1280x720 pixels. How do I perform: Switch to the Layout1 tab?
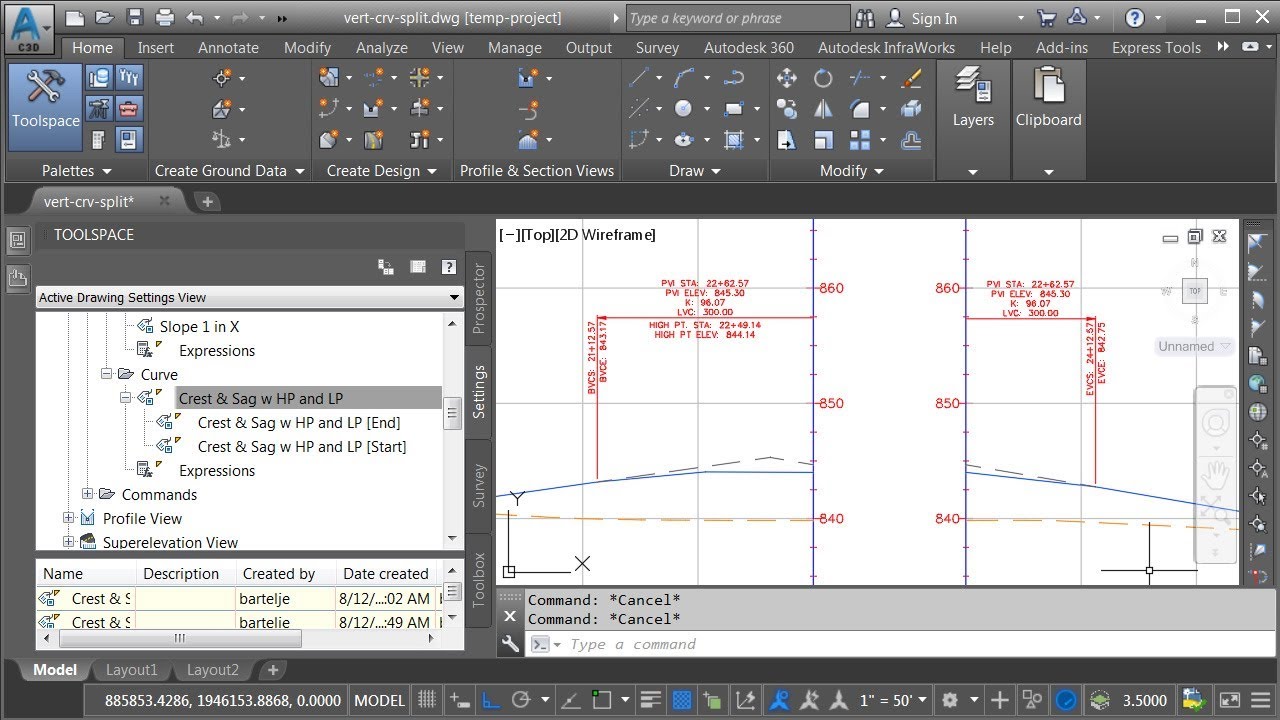[132, 670]
